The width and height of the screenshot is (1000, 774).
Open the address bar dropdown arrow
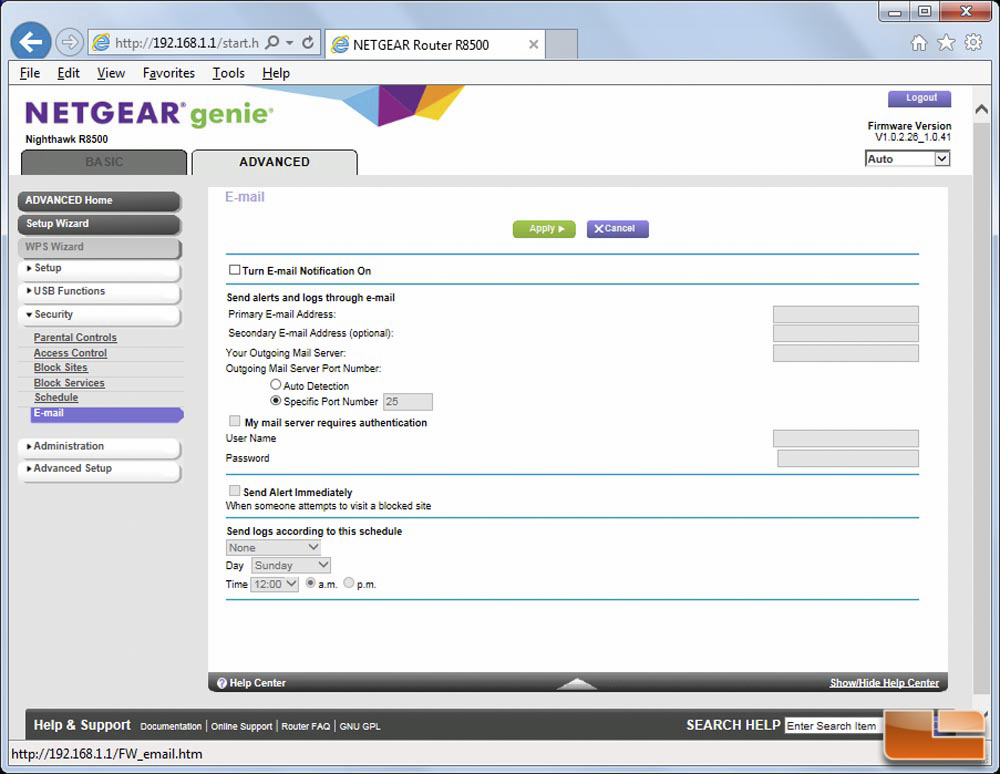point(290,43)
